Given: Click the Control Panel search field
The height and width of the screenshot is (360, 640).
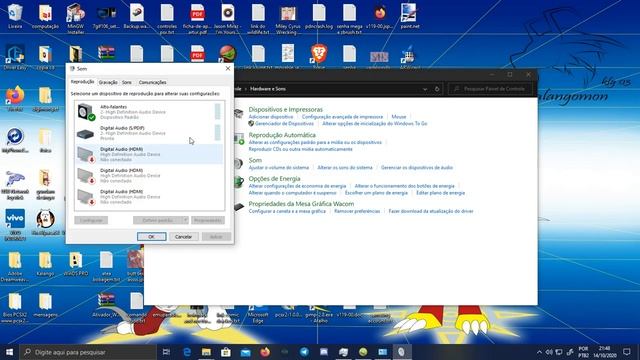Looking at the screenshot, I should pyautogui.click(x=491, y=89).
